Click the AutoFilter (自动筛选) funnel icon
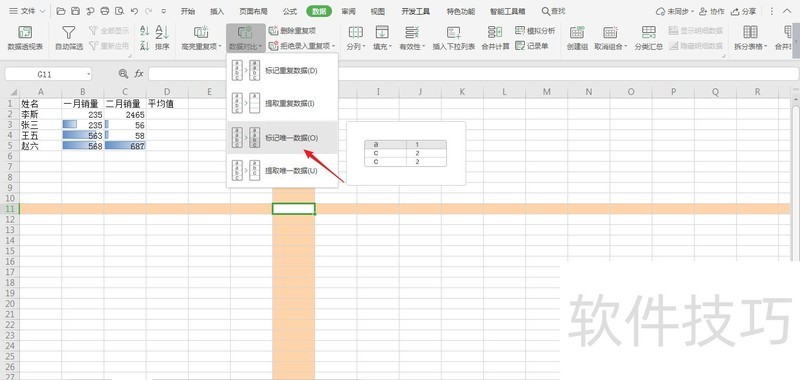Screen dimensions: 800x380 (x=68, y=33)
